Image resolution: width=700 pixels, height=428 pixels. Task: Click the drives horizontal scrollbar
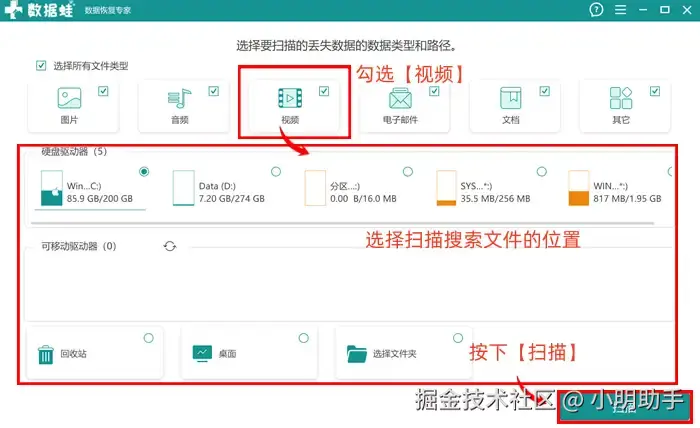point(342,222)
